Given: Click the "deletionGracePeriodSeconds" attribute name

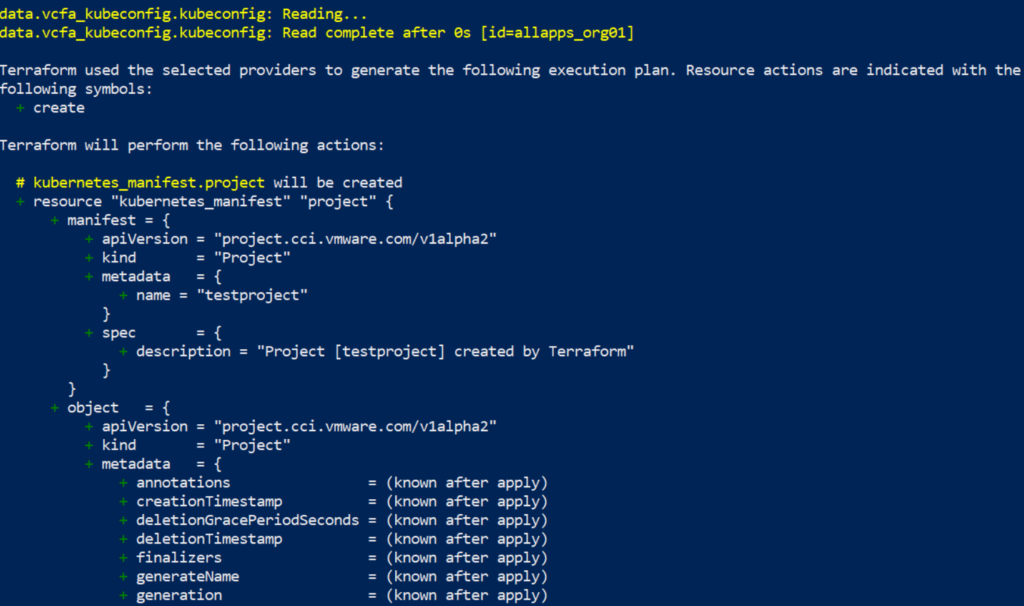Looking at the screenshot, I should (247, 520).
